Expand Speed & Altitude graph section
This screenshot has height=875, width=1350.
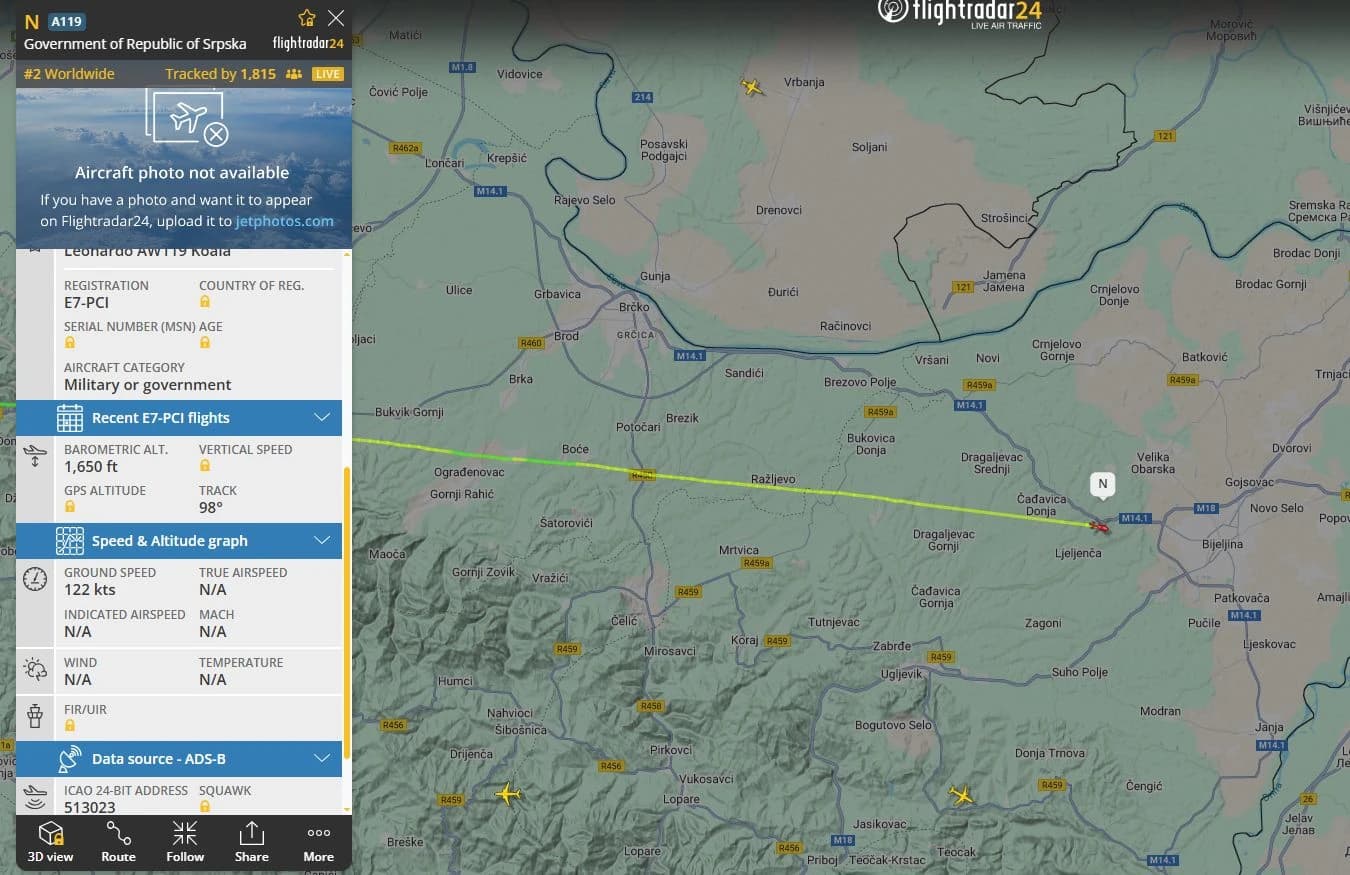click(179, 541)
